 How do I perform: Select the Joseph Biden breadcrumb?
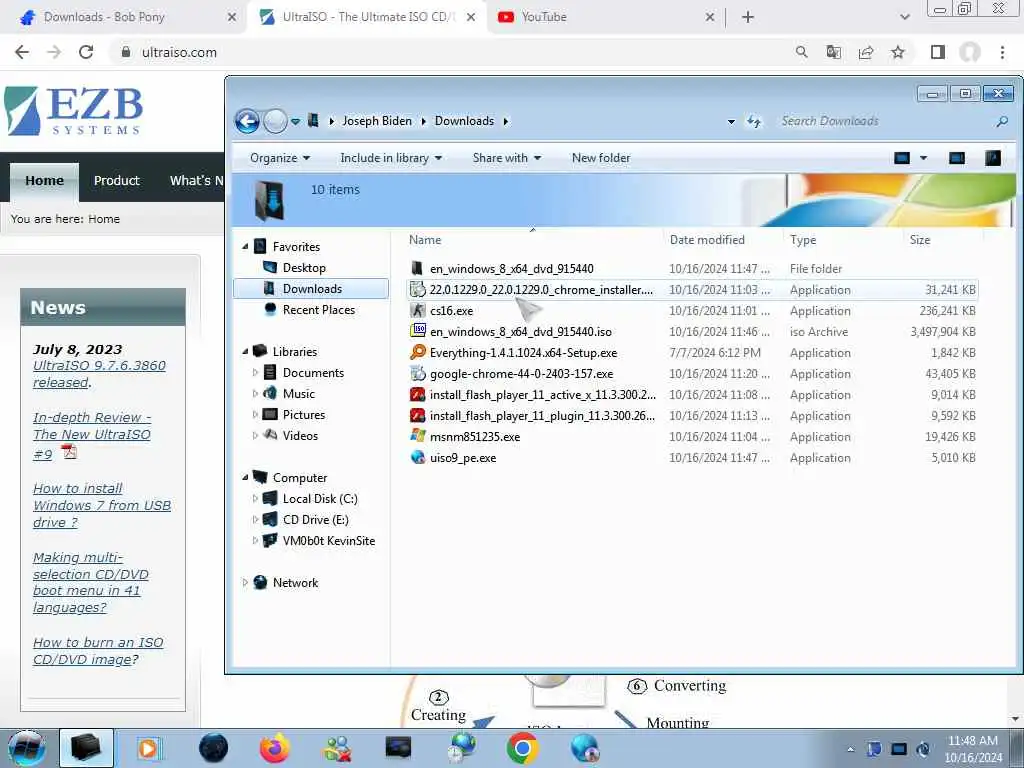click(x=377, y=121)
